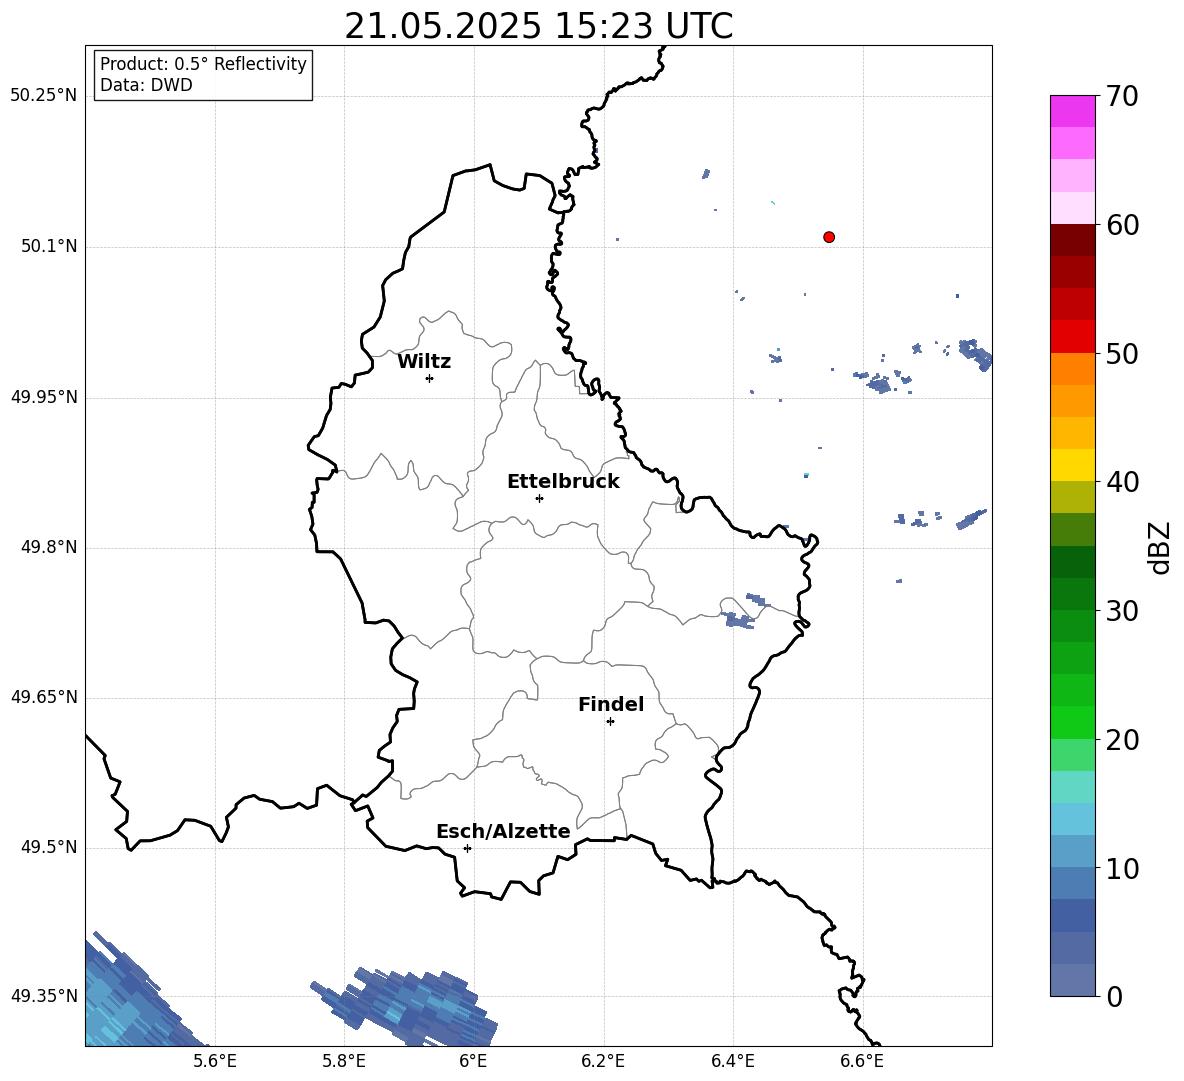This screenshot has height=1081, width=1184.
Task: Pick the yellow colorbar segment above 40
Action: tap(1072, 465)
